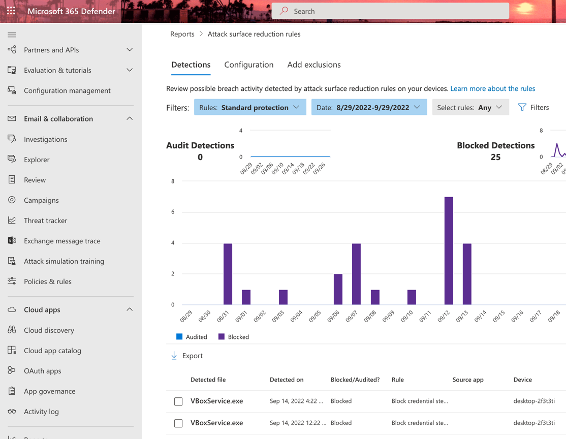Open the Date range filter dropdown

[369, 107]
